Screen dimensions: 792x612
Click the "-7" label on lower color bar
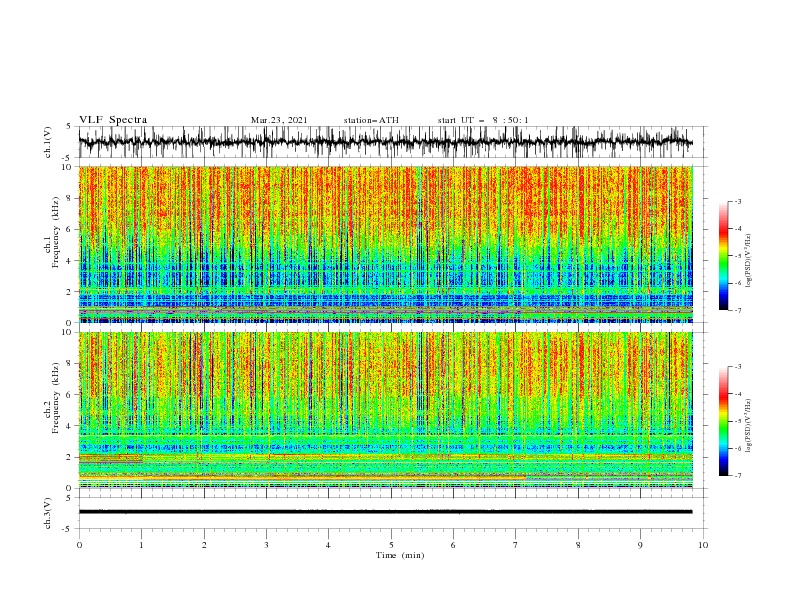738,475
